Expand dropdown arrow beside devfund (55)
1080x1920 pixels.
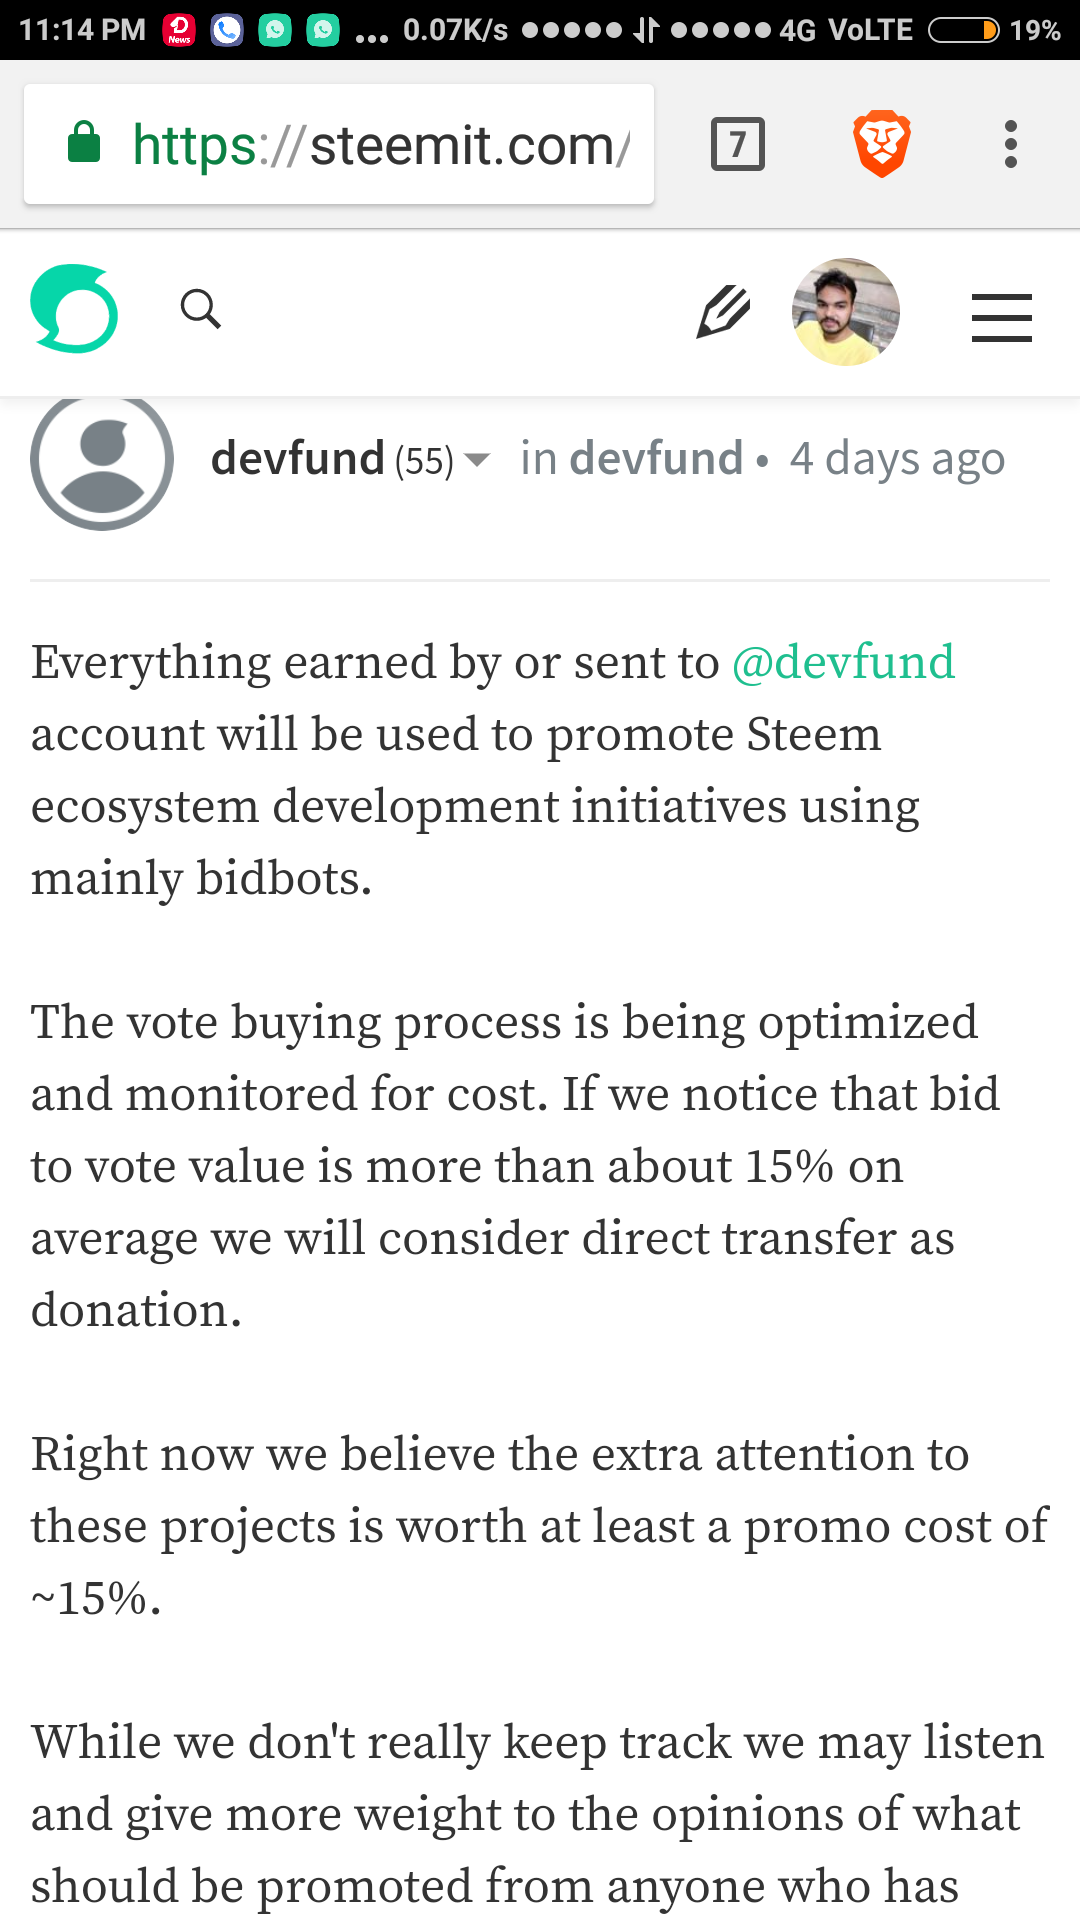click(478, 460)
